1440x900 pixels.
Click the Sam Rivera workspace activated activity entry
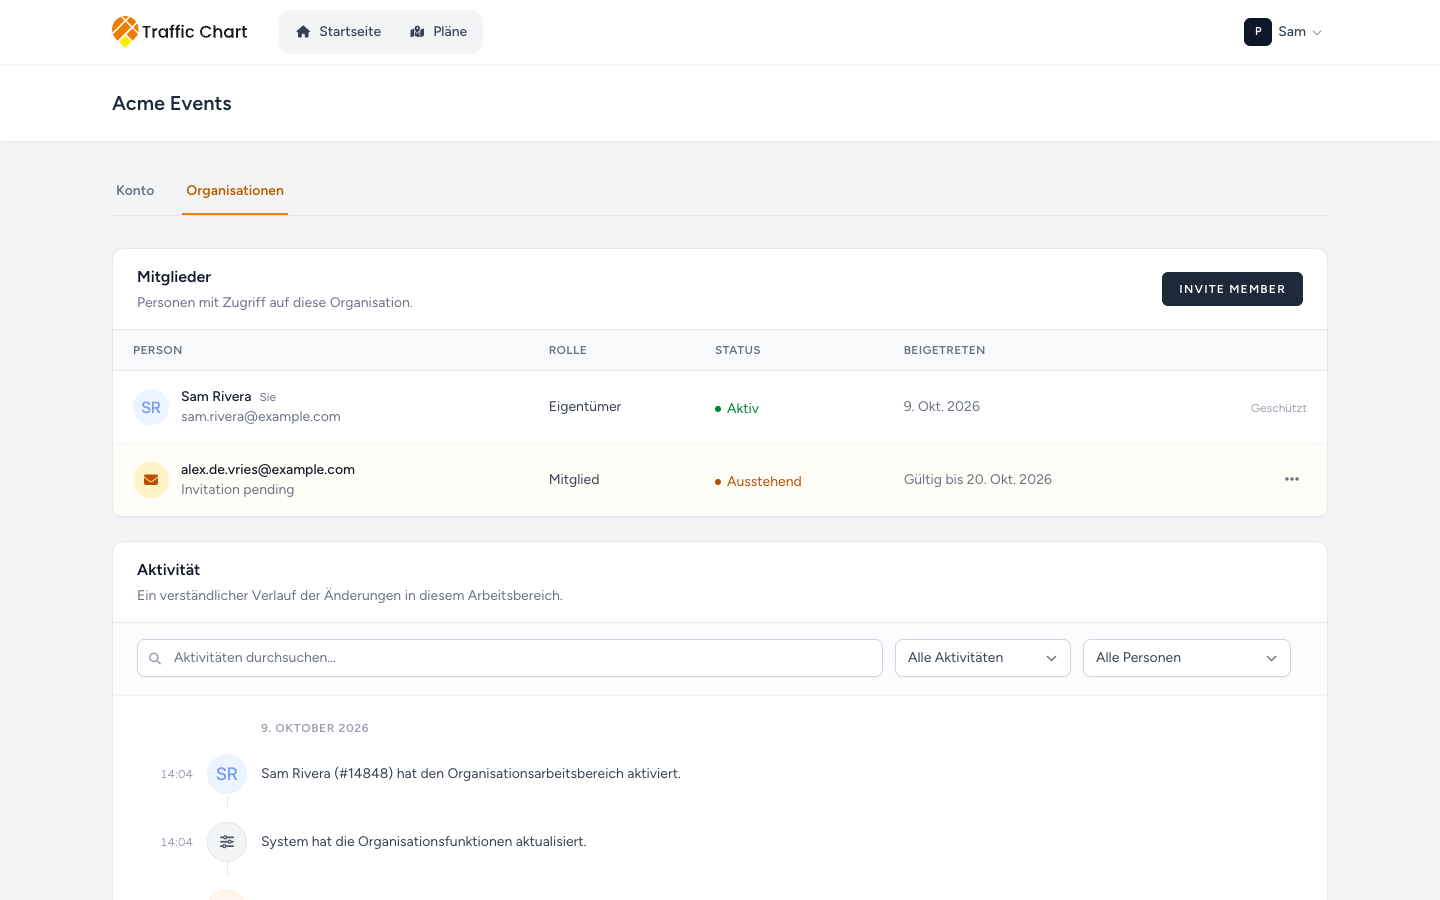pyautogui.click(x=471, y=774)
